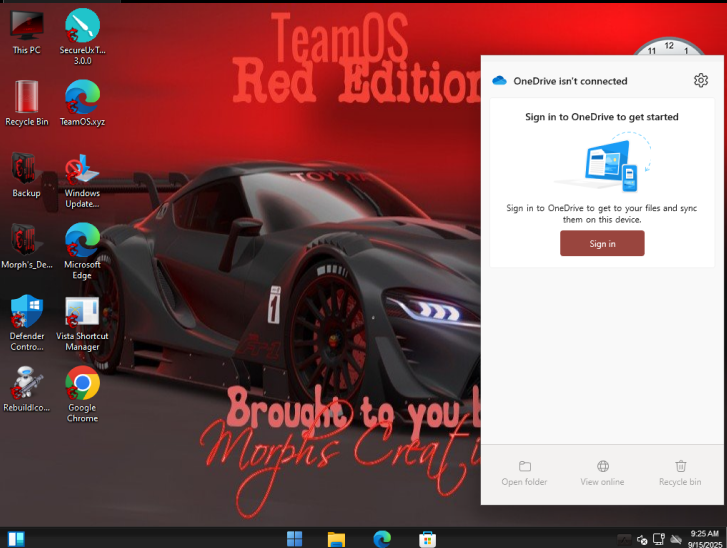Open OneDrive settings gear
This screenshot has height=548, width=727.
701,81
